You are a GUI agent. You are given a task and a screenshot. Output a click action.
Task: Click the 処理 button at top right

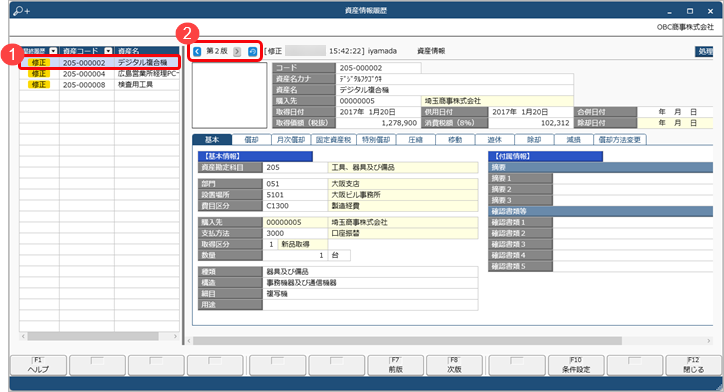click(x=705, y=51)
